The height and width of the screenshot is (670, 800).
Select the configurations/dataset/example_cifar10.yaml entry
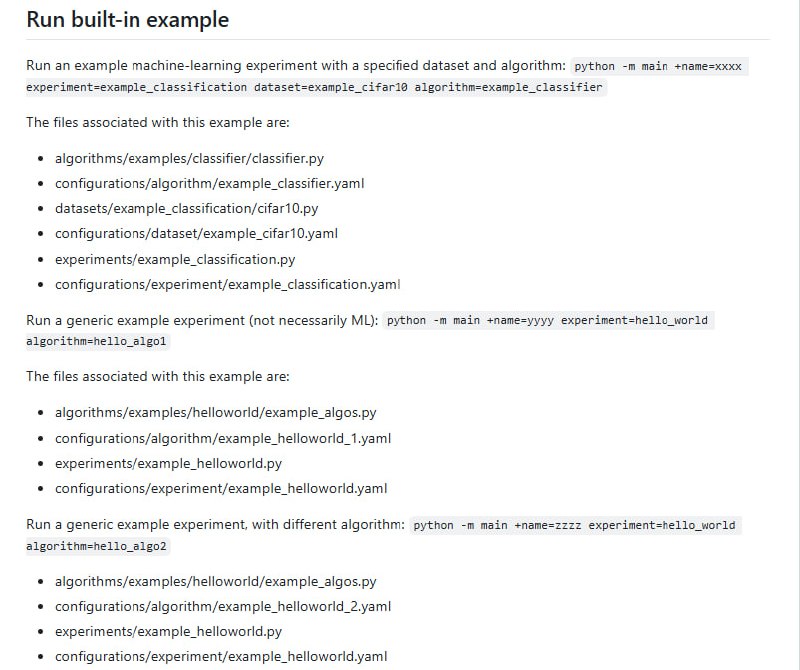click(196, 234)
